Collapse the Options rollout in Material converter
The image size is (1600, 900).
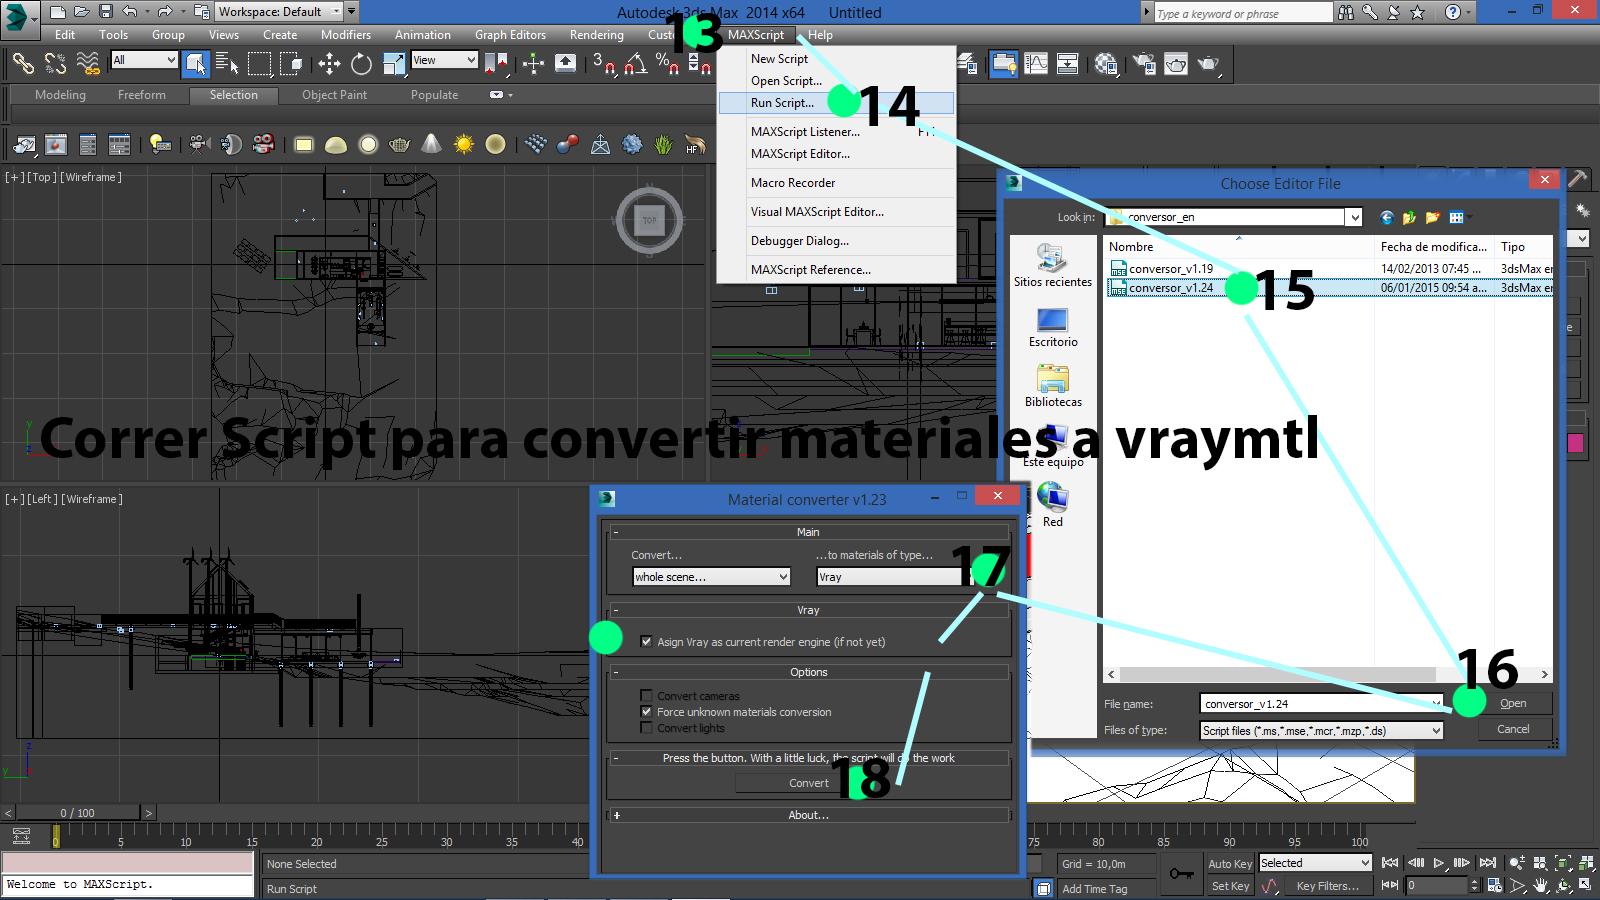pyautogui.click(x=808, y=672)
